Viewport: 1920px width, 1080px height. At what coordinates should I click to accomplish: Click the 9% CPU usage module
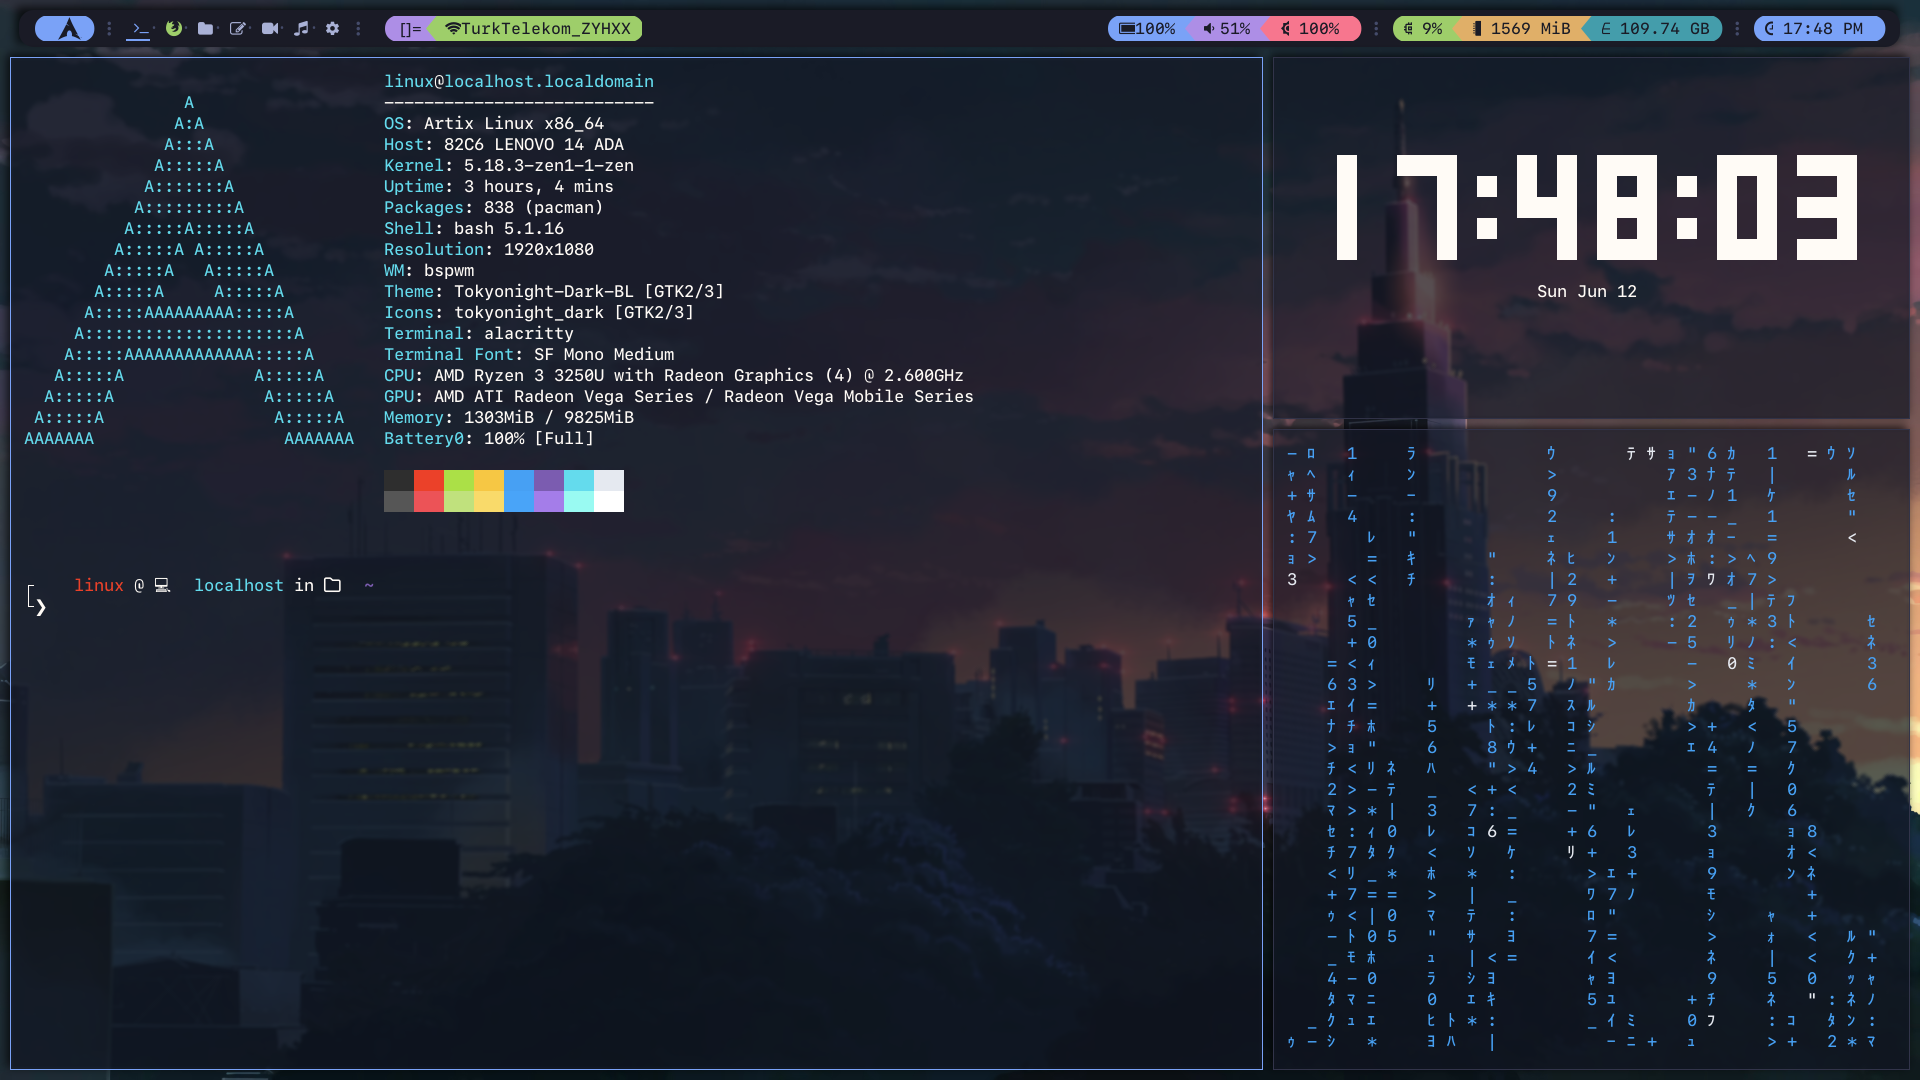[x=1422, y=29]
